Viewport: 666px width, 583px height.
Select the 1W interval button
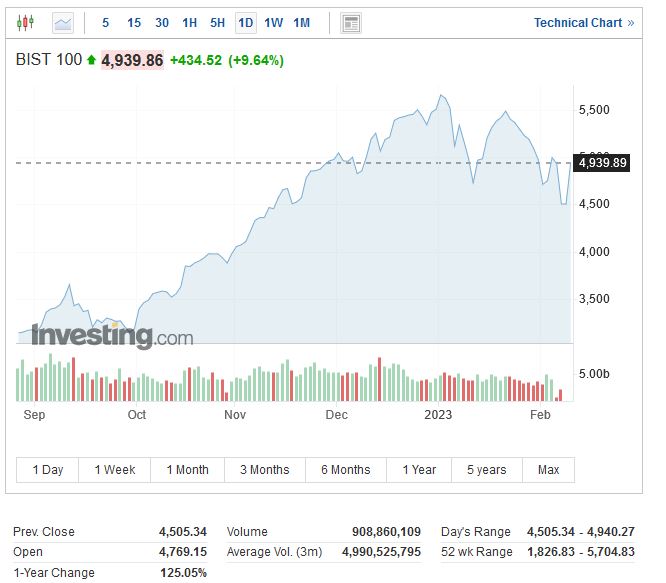(x=273, y=22)
